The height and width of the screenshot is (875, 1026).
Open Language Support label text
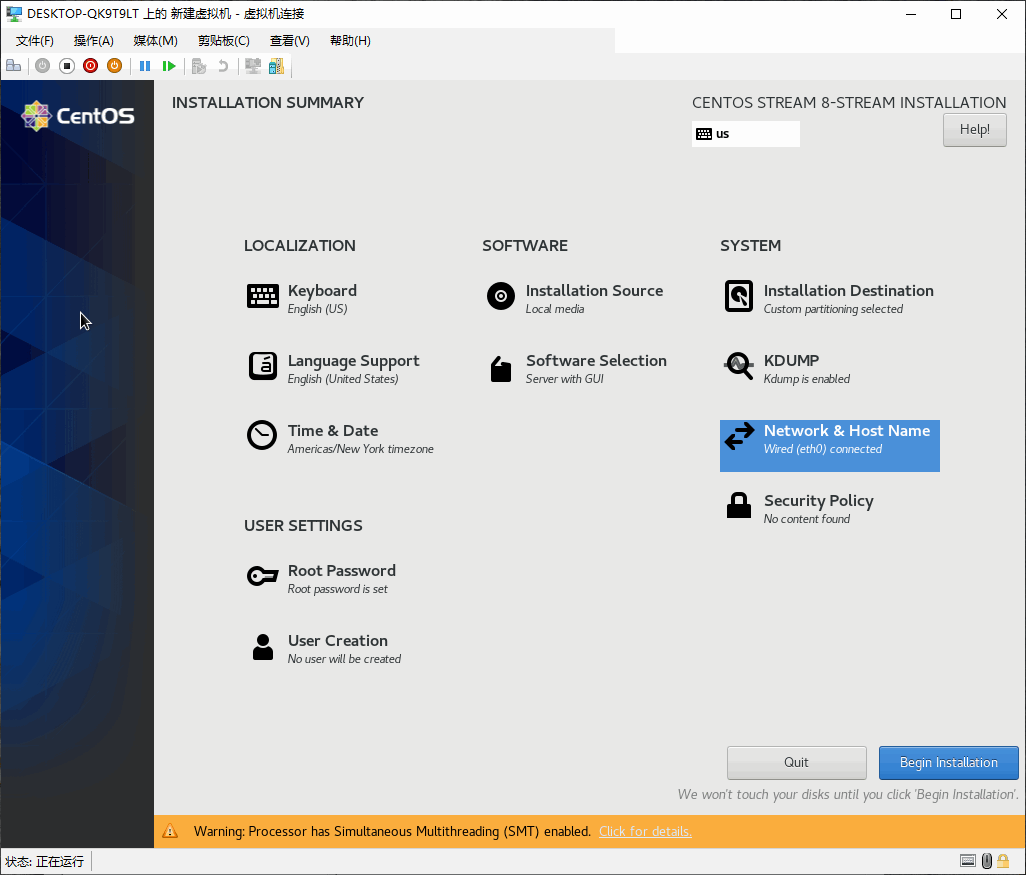coord(353,361)
